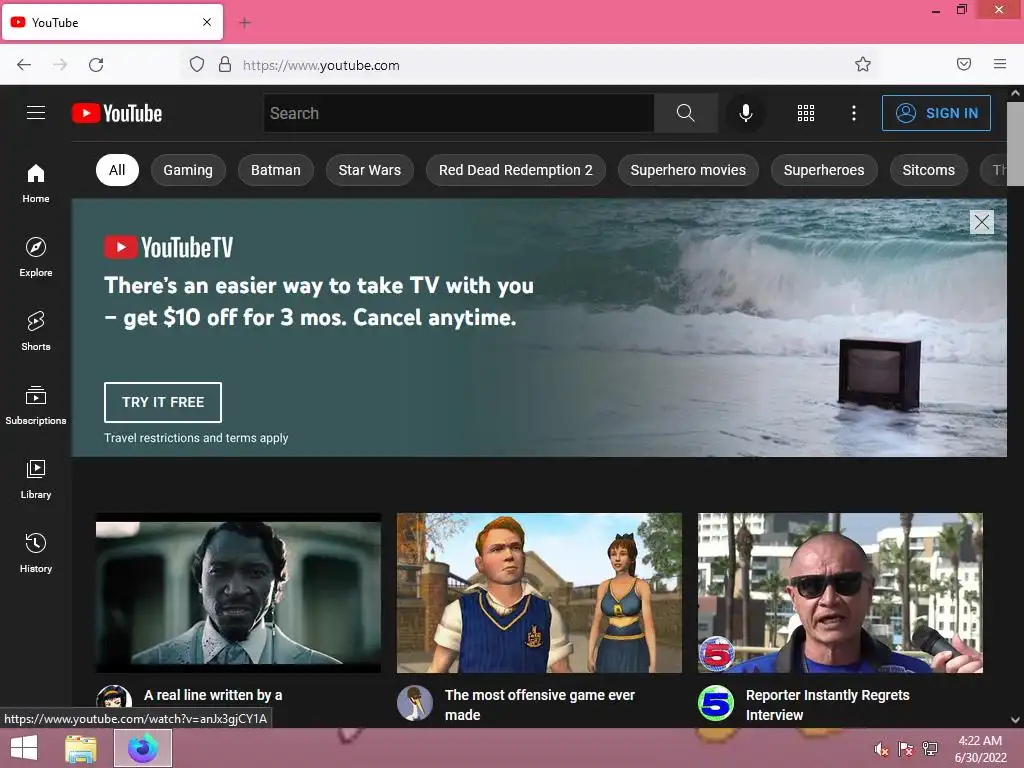Select the Sitcoms filter chip

click(x=929, y=170)
